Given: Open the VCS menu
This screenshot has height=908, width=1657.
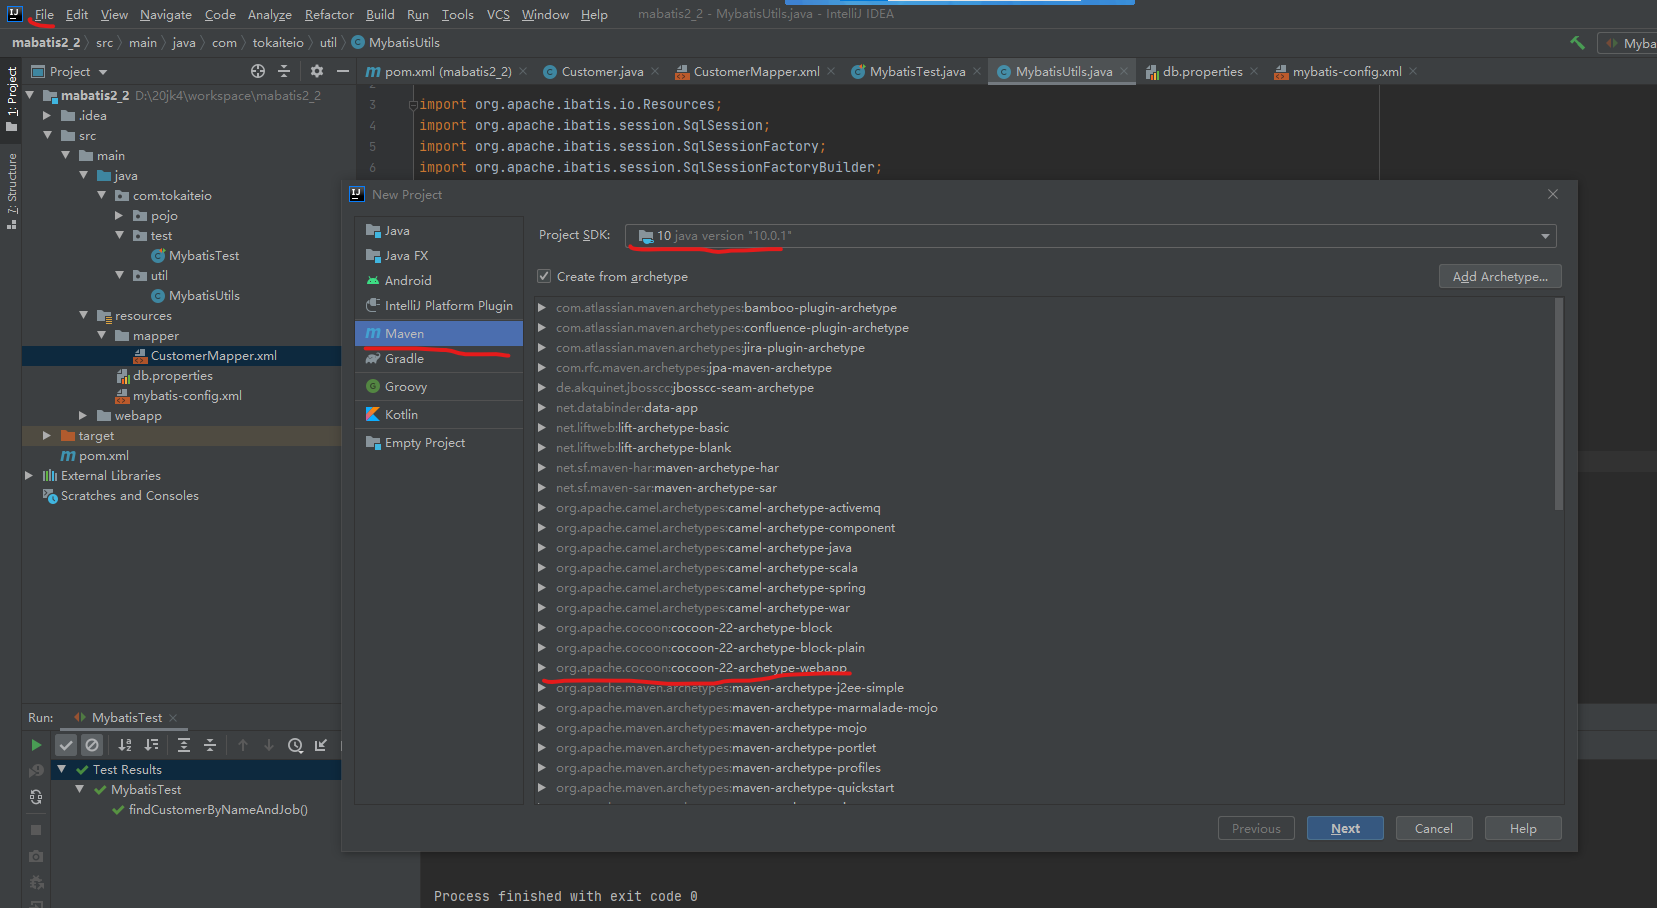Looking at the screenshot, I should [498, 15].
